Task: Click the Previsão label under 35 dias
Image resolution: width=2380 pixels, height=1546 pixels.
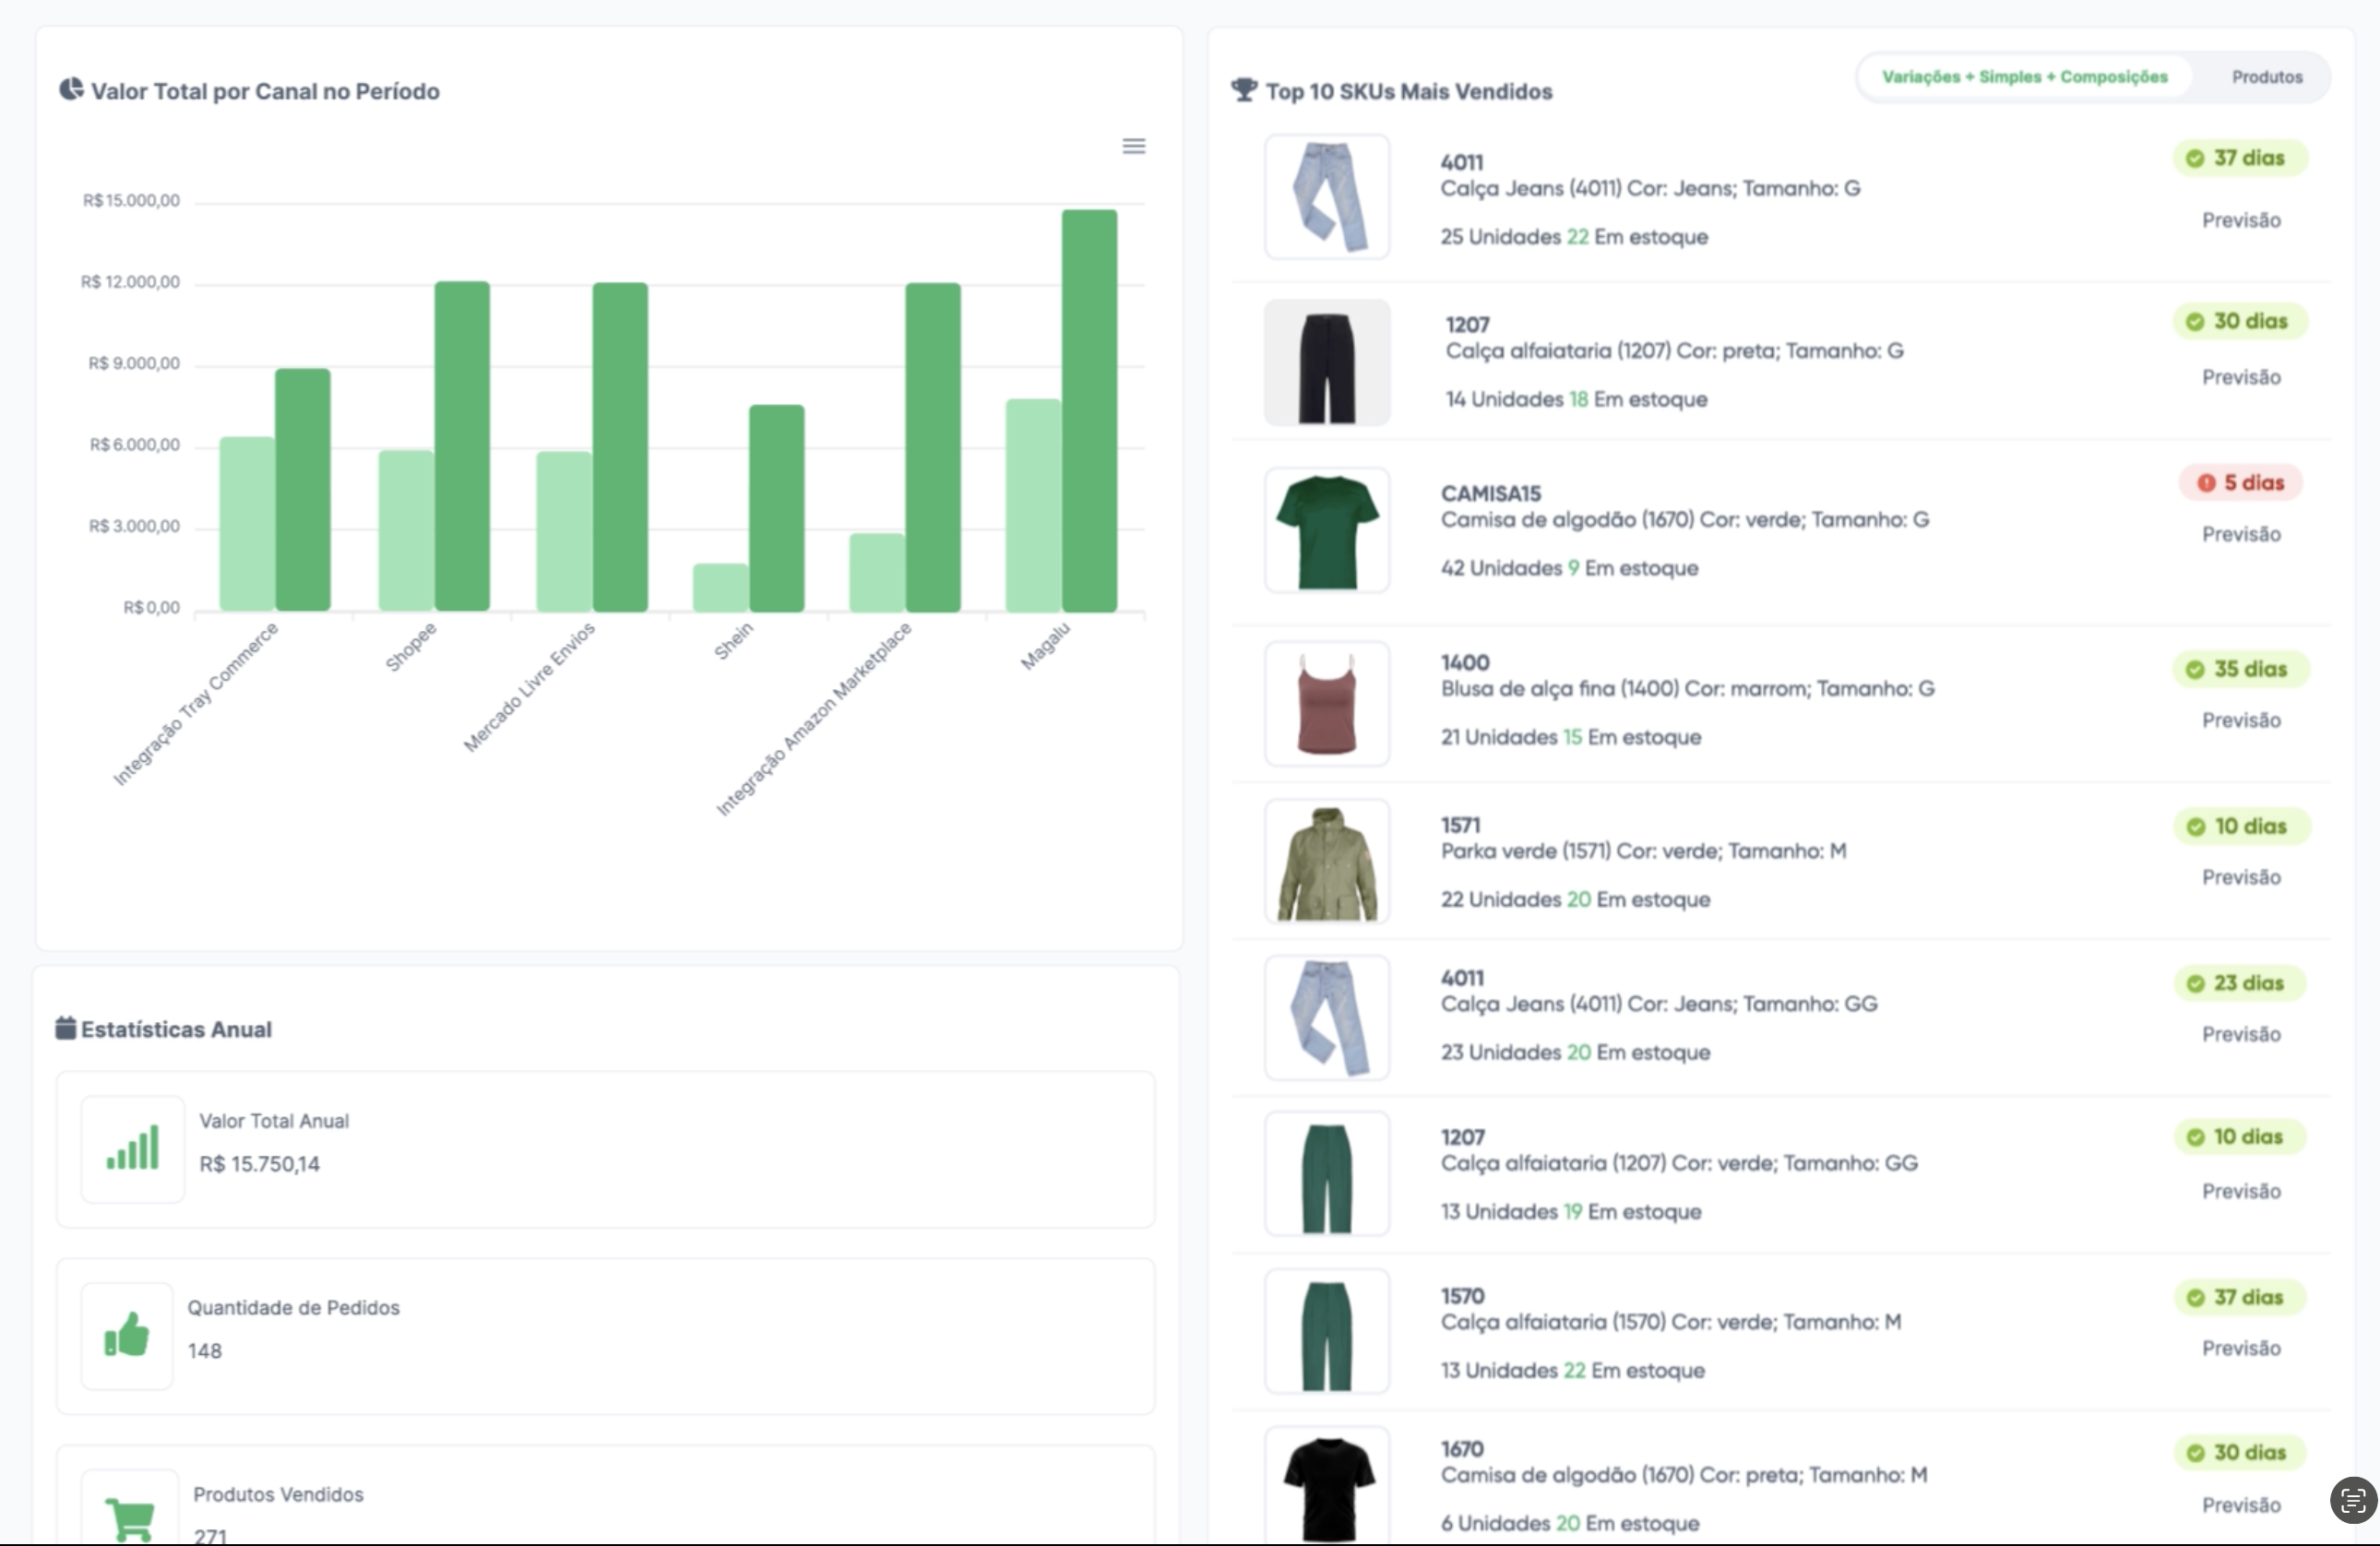Action: point(2241,720)
